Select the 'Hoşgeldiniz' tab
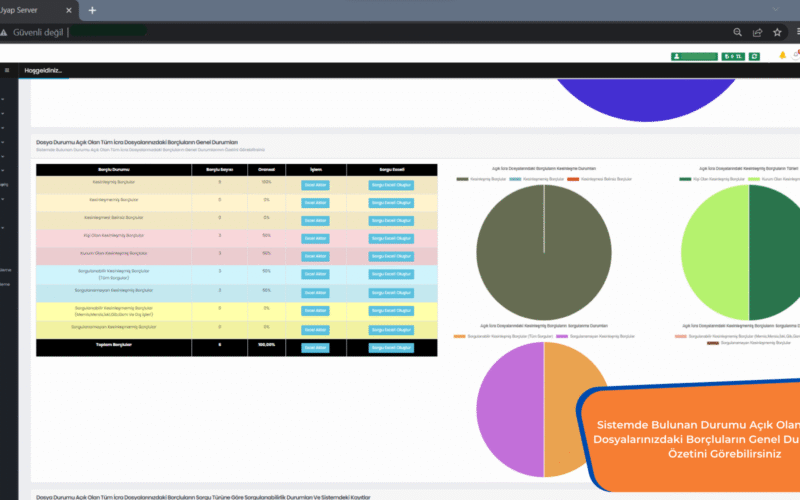 (x=43, y=70)
